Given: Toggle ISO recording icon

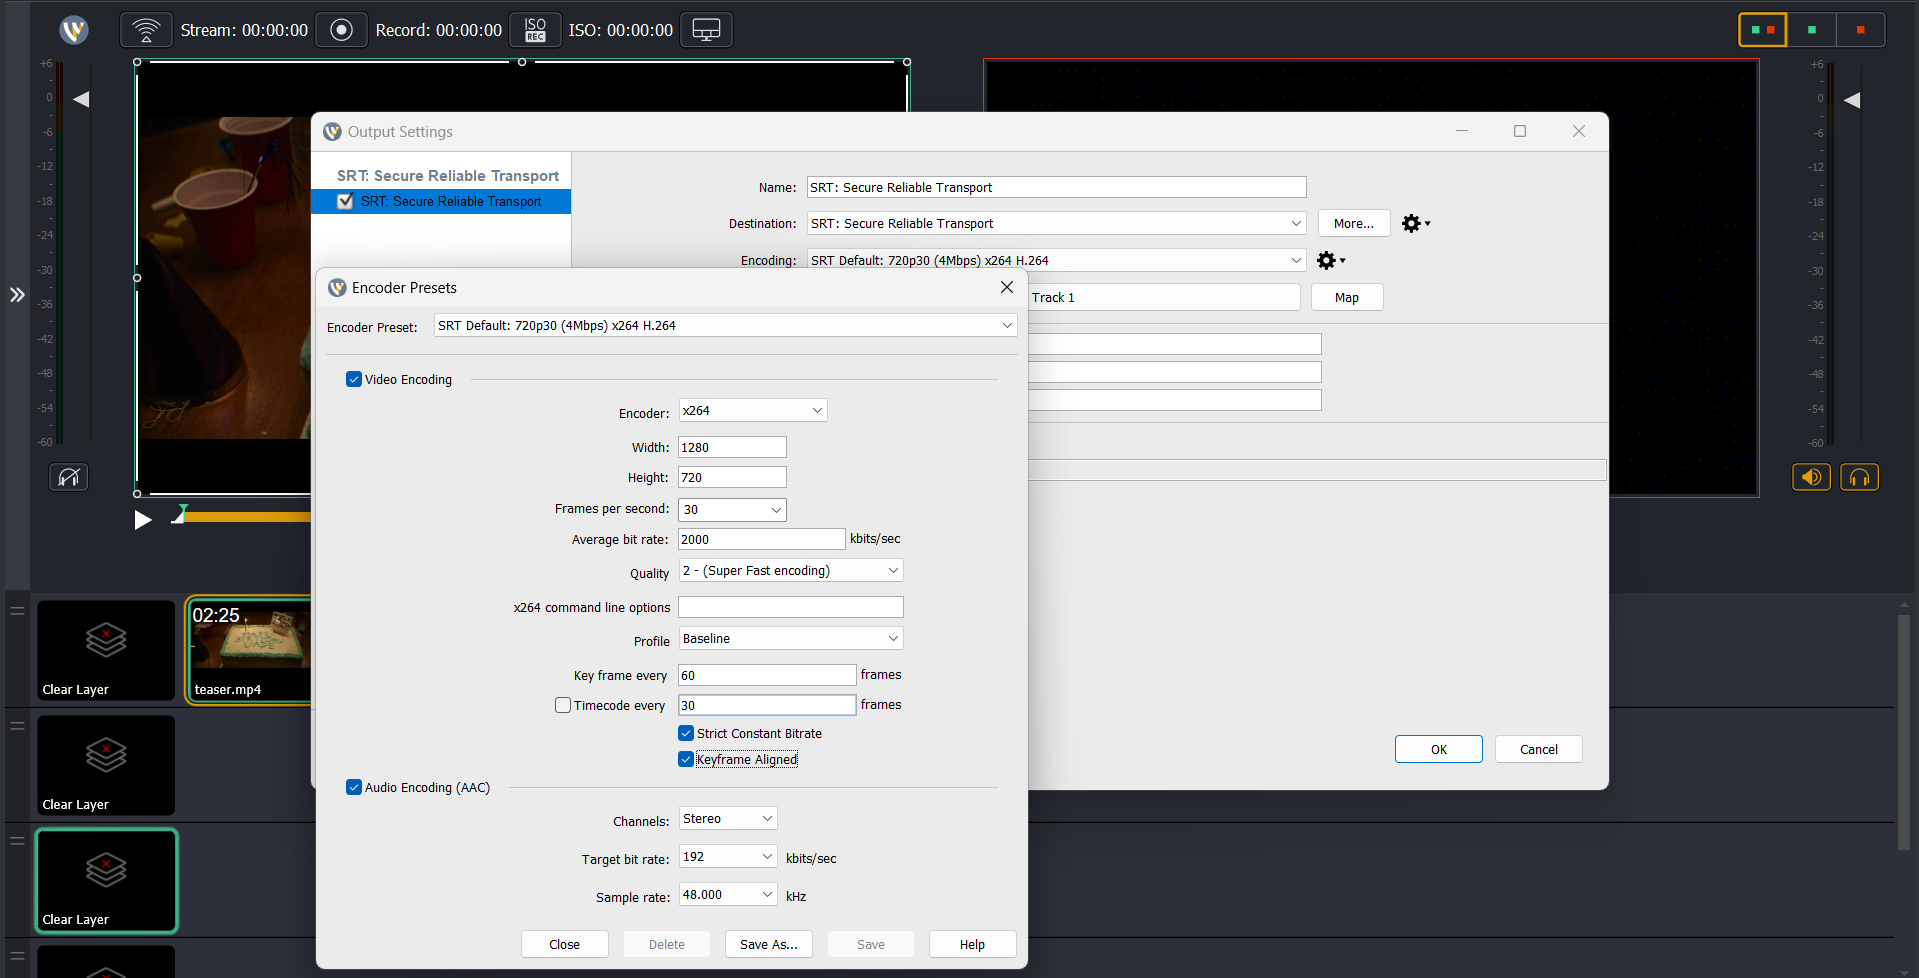Looking at the screenshot, I should (x=535, y=30).
